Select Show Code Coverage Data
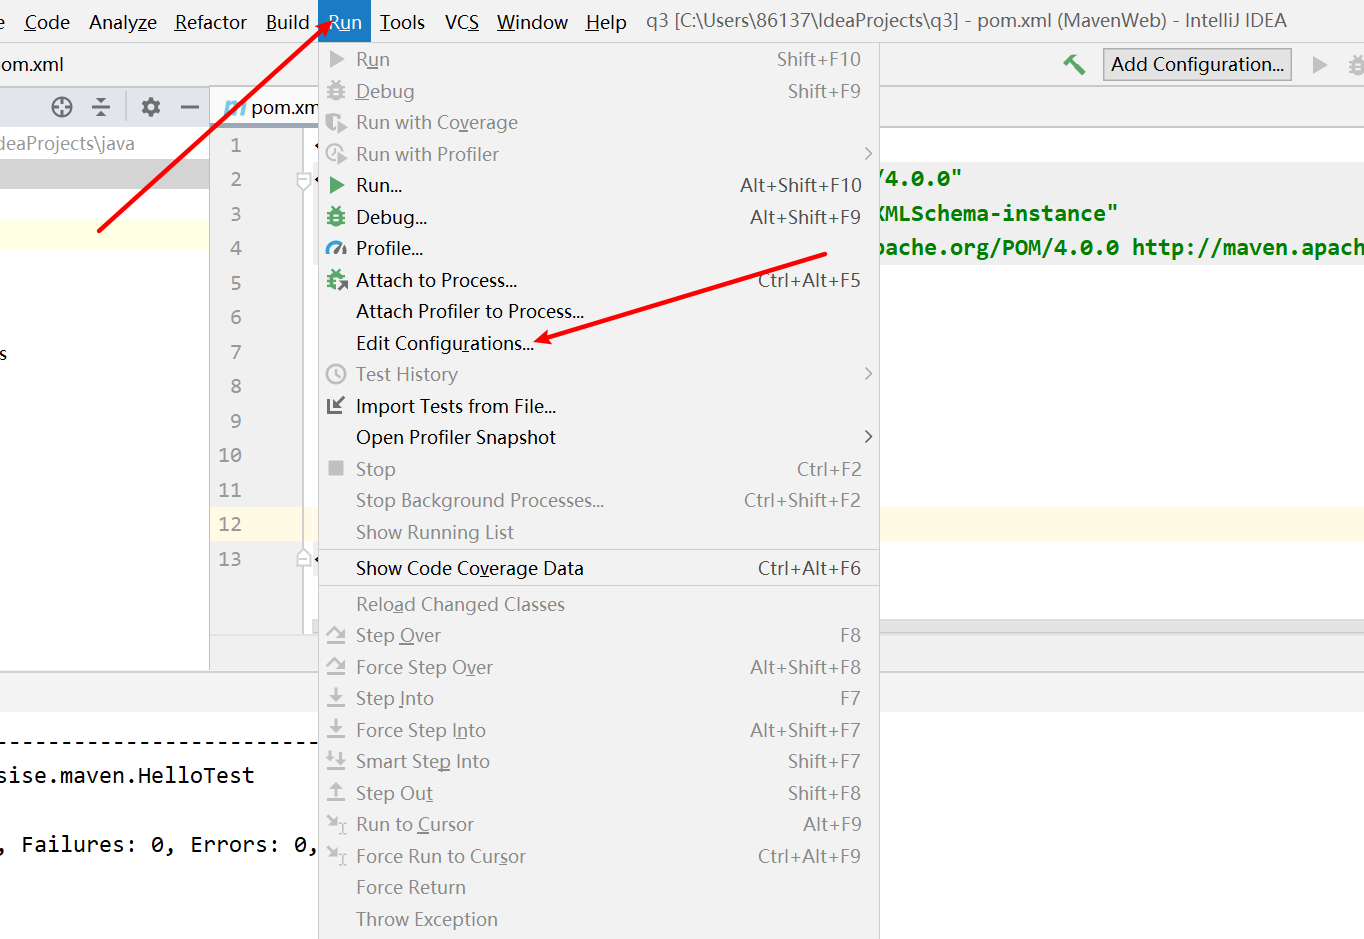The width and height of the screenshot is (1364, 939). [x=599, y=568]
